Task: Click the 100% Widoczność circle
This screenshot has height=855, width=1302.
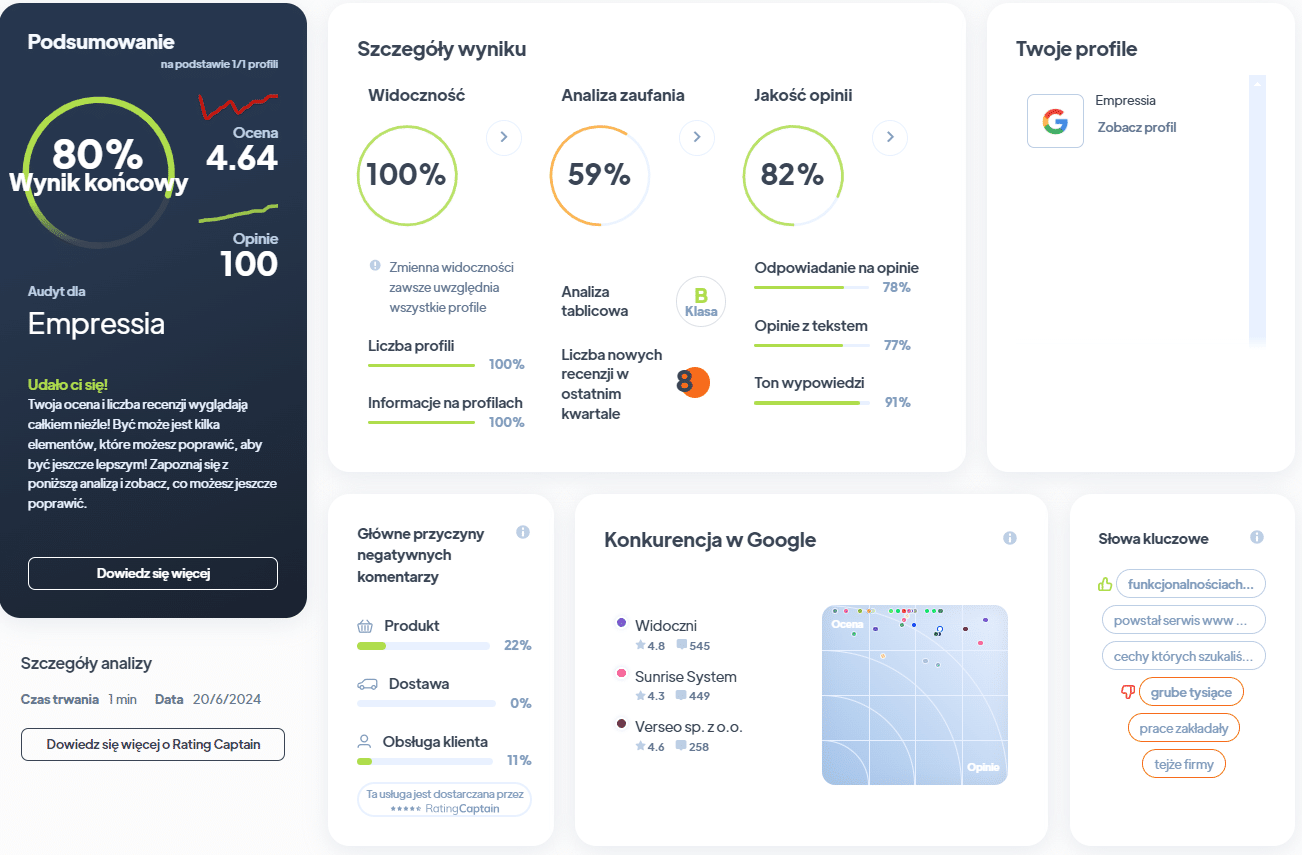Action: (406, 175)
